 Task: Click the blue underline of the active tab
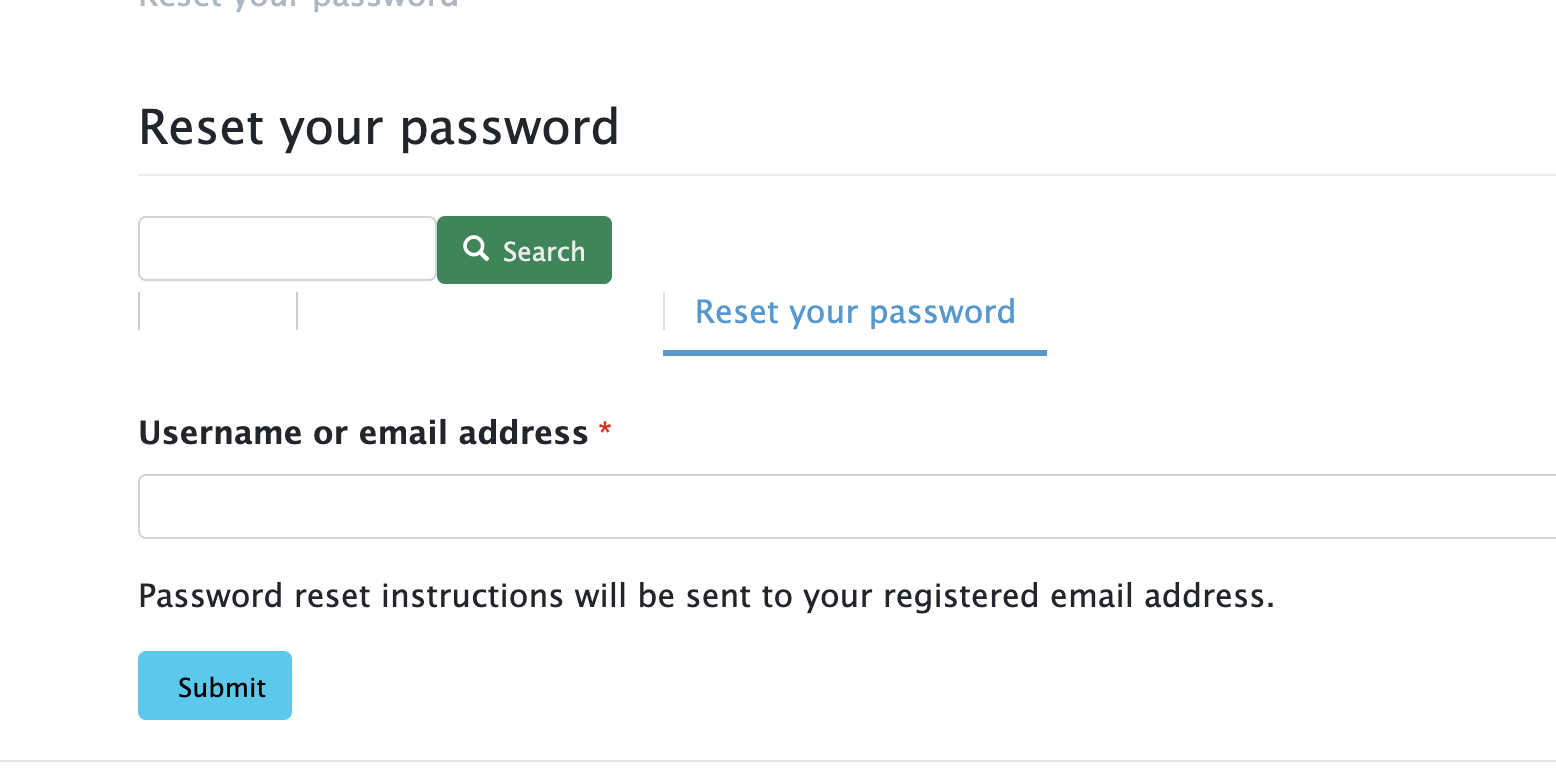(855, 353)
